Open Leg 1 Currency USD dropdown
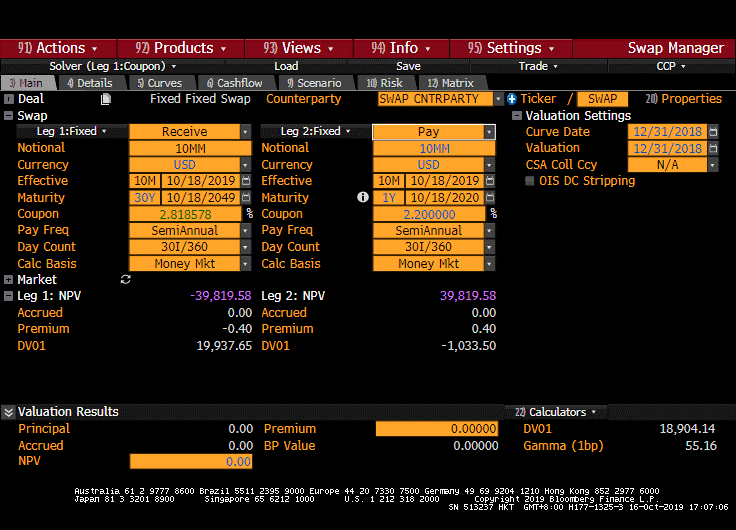736x530 pixels. (245, 165)
